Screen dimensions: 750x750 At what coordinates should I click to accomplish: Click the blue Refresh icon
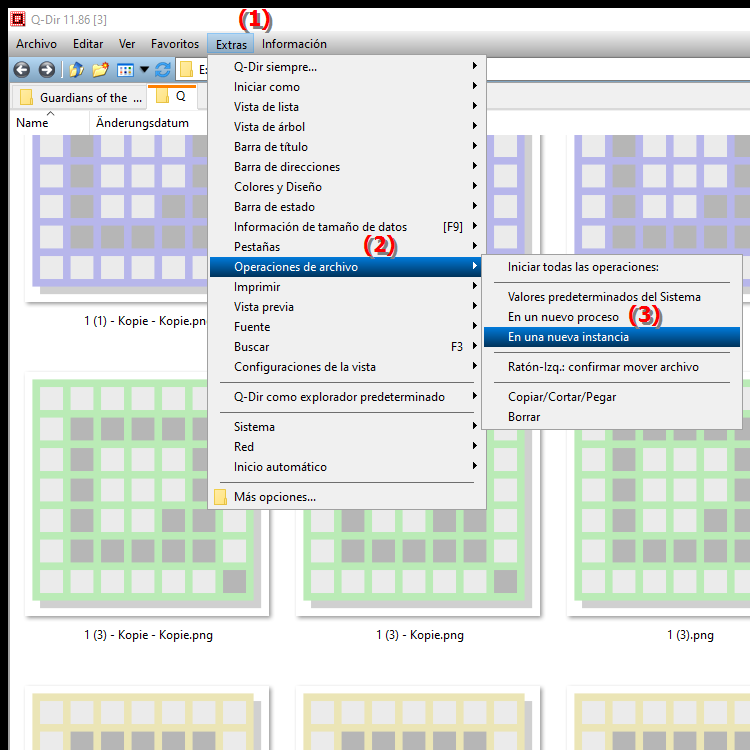click(163, 70)
